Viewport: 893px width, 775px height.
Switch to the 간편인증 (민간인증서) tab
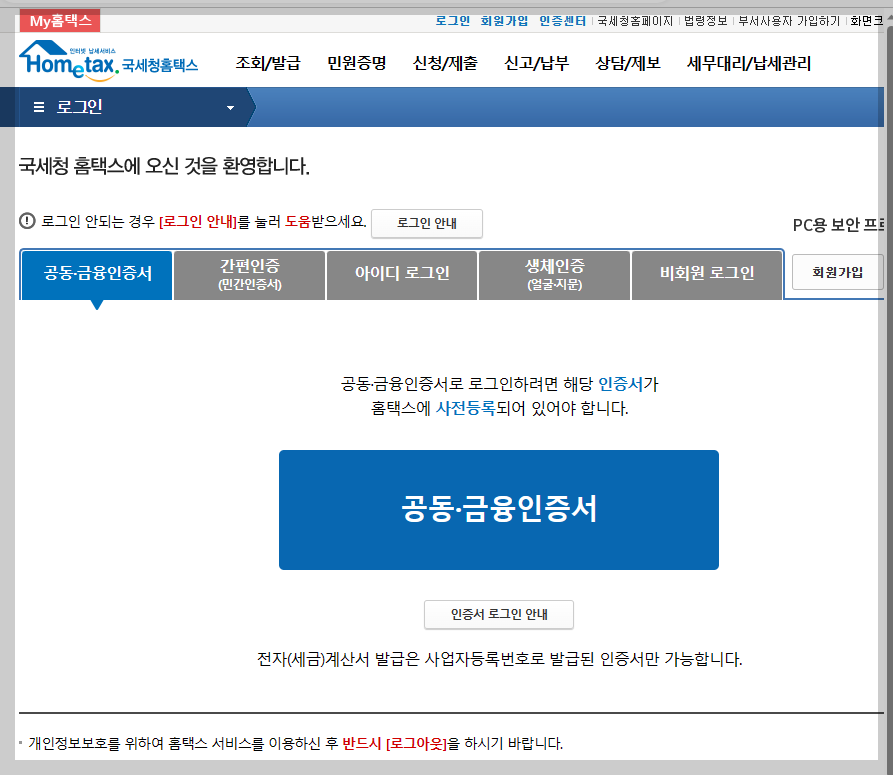(x=248, y=274)
